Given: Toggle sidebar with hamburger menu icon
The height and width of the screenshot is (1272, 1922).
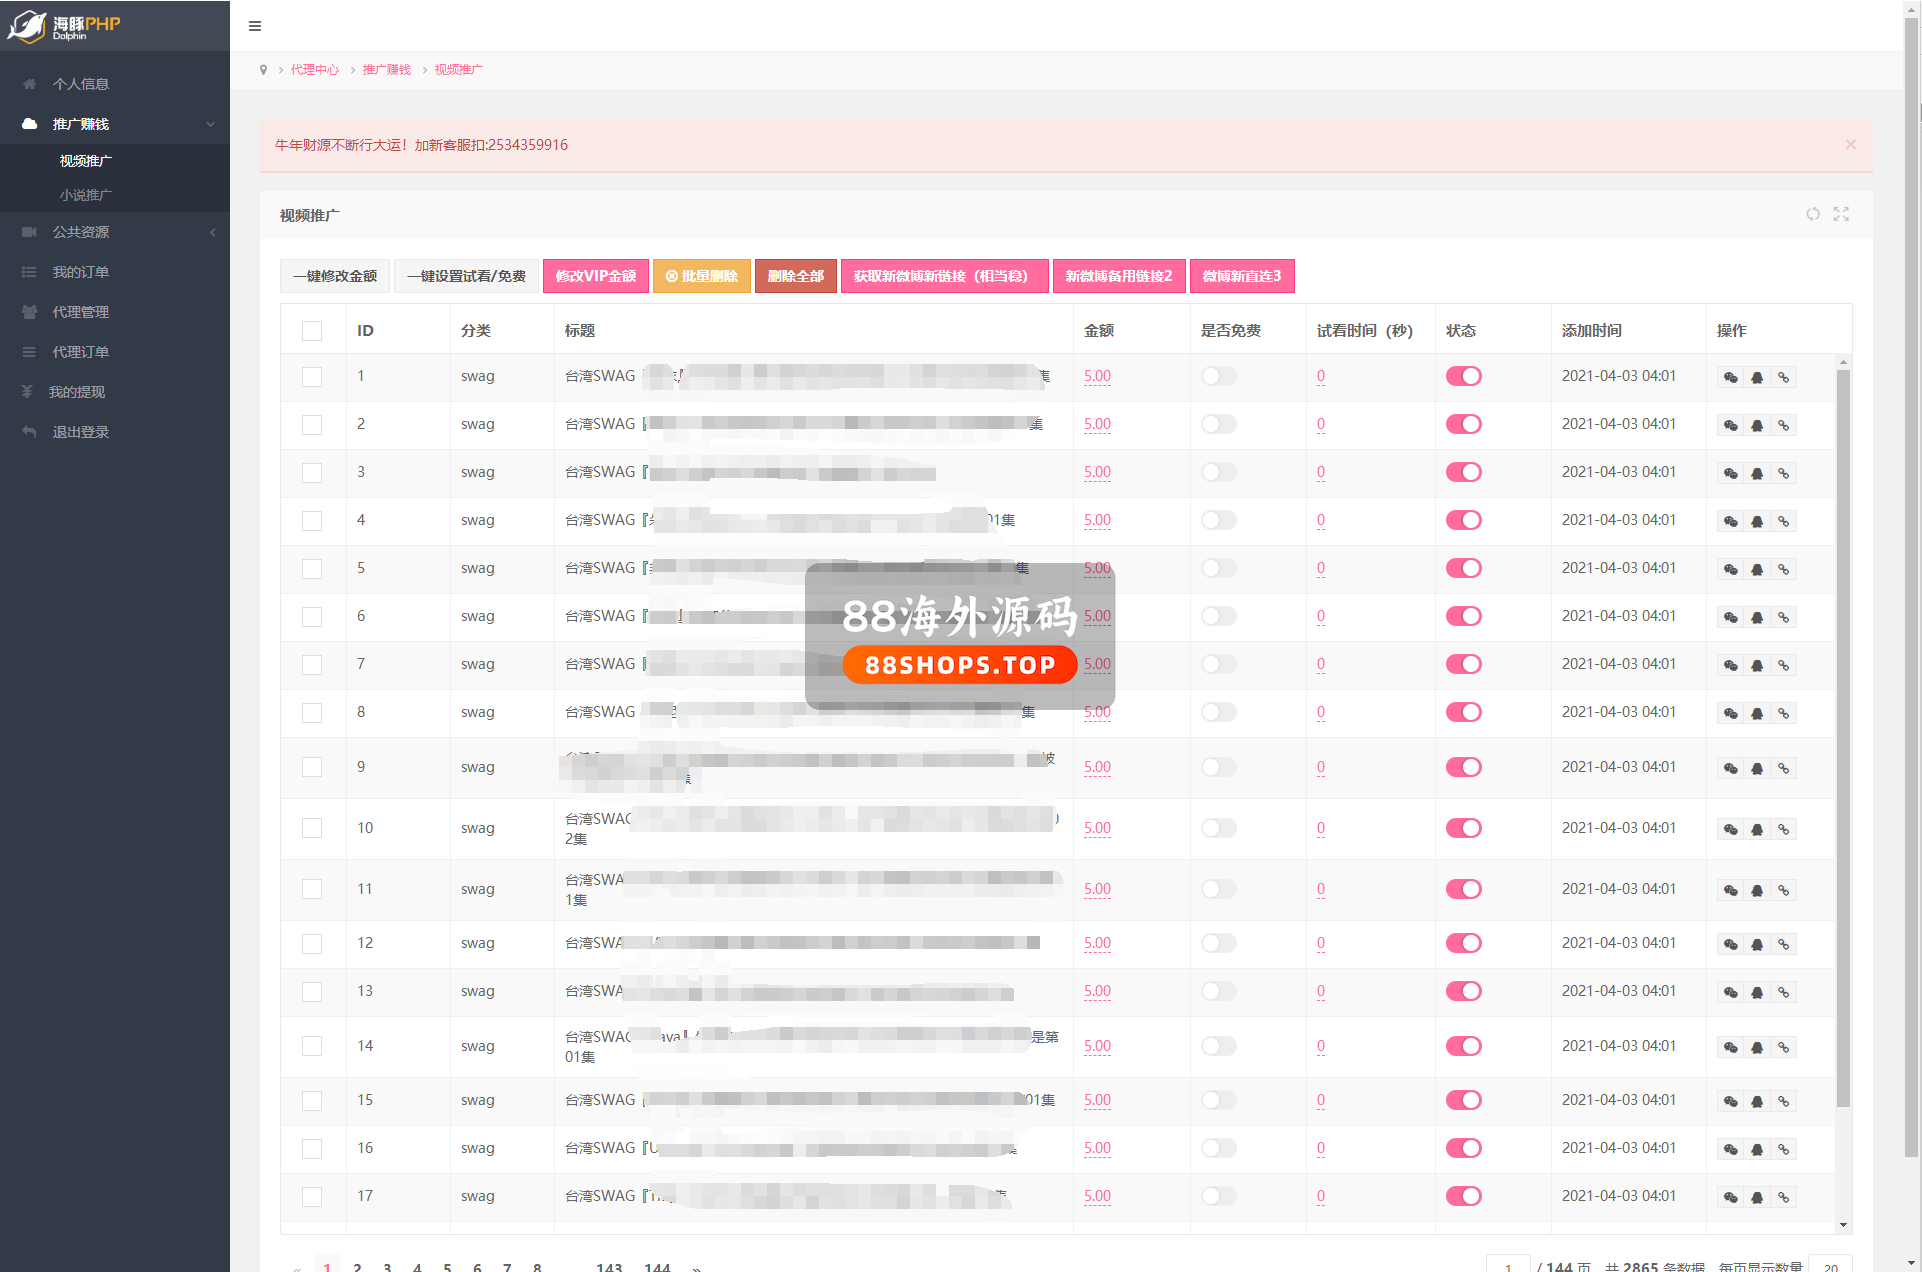Looking at the screenshot, I should coord(255,26).
